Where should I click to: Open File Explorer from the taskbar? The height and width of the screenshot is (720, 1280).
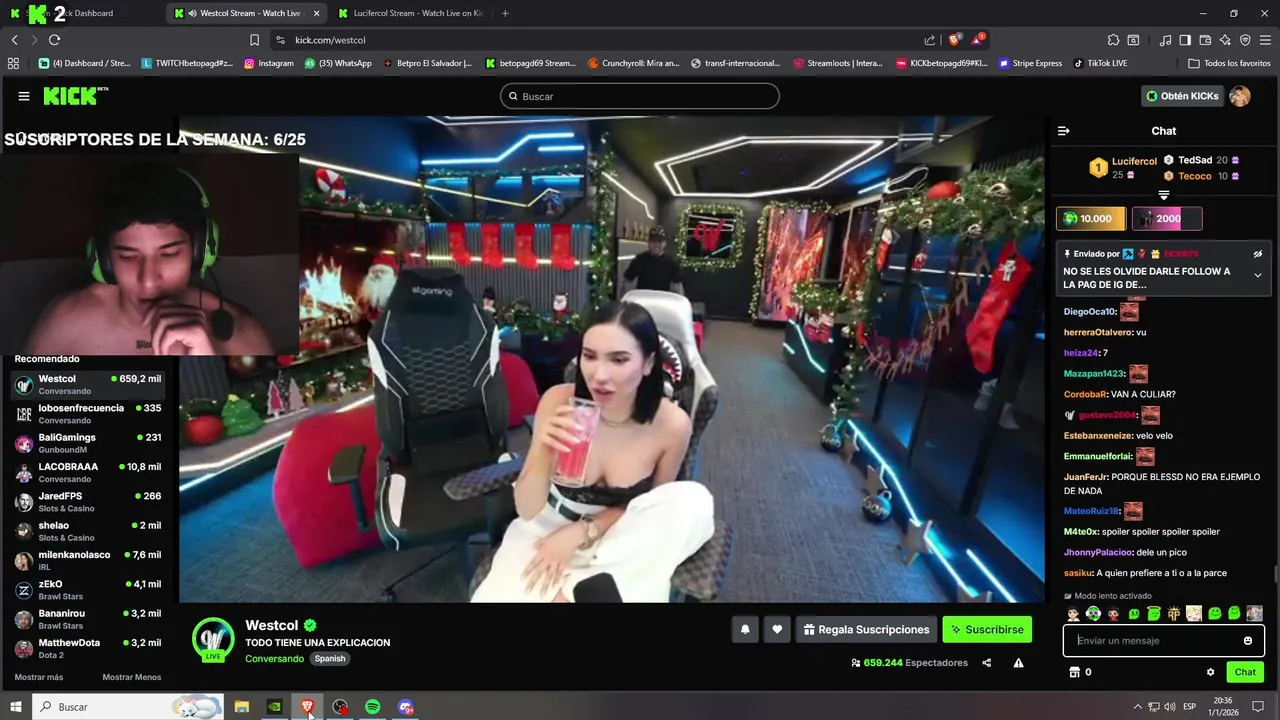coord(241,707)
